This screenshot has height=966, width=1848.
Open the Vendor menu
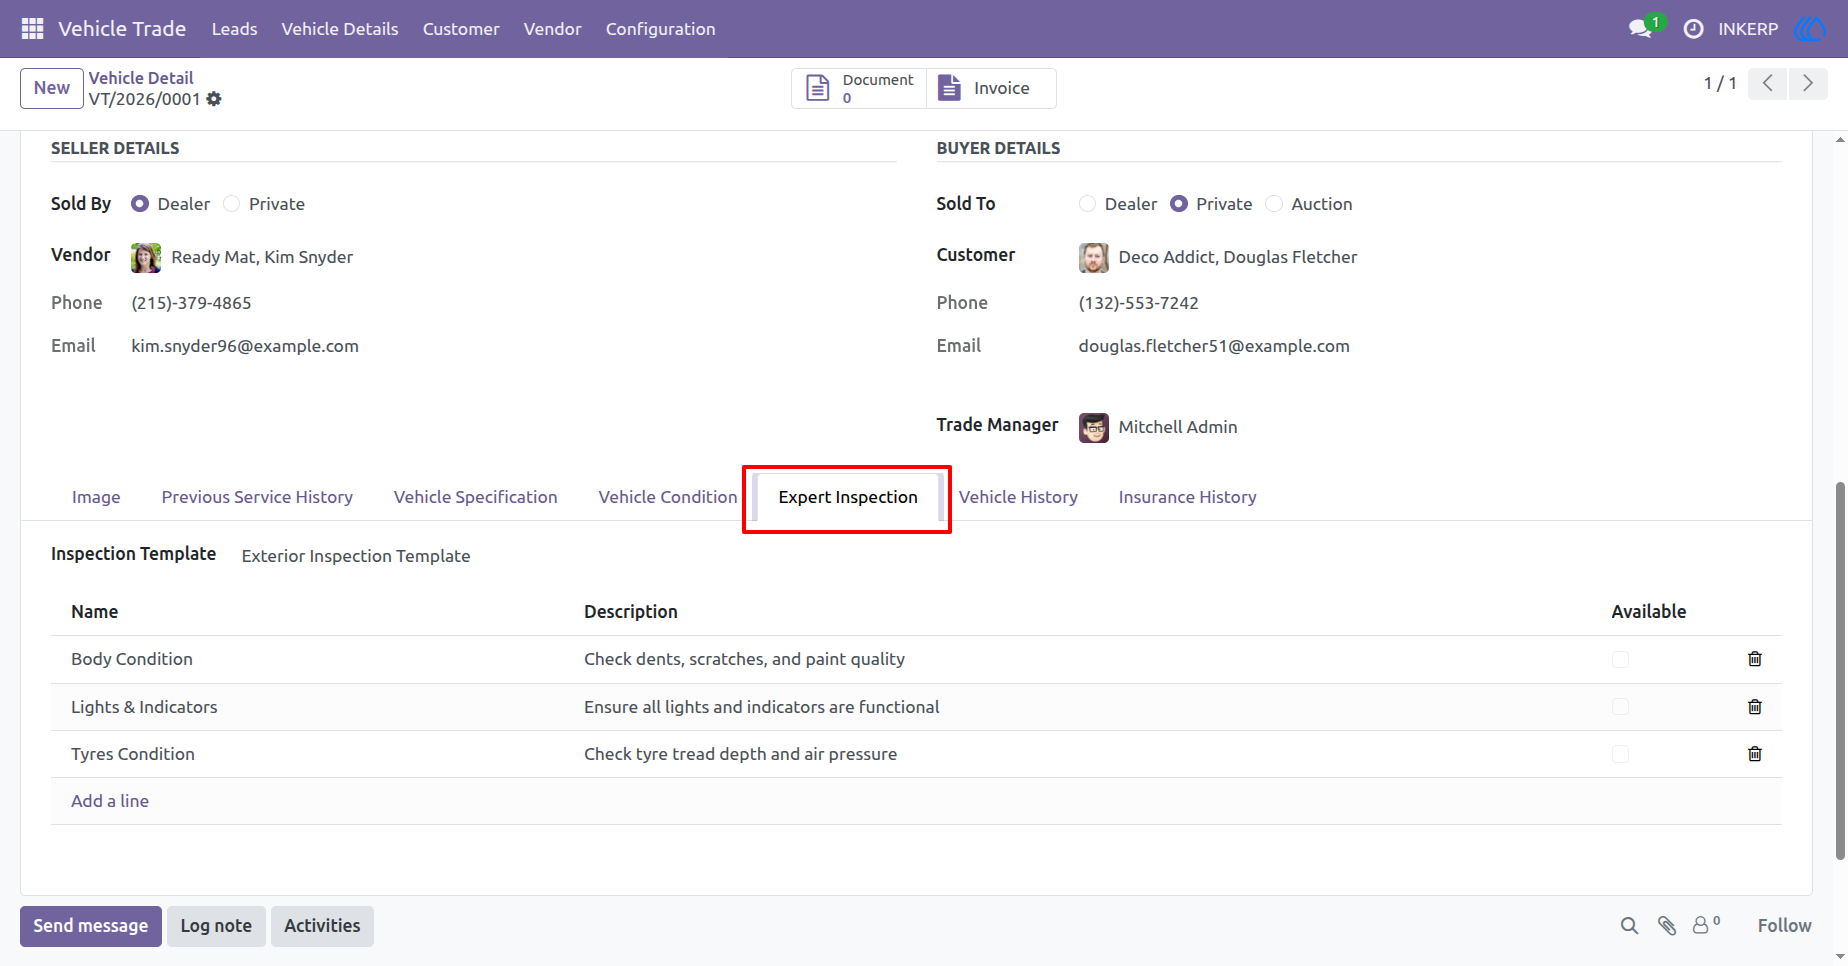553,29
